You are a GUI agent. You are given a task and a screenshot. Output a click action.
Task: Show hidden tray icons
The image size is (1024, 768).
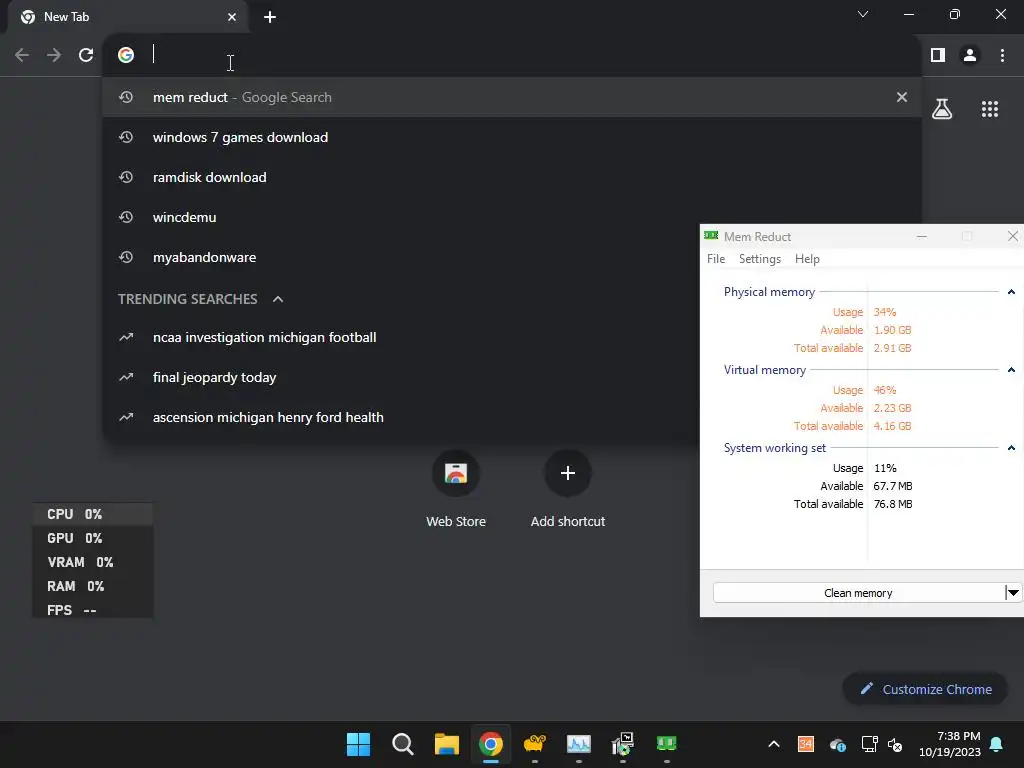pos(774,744)
